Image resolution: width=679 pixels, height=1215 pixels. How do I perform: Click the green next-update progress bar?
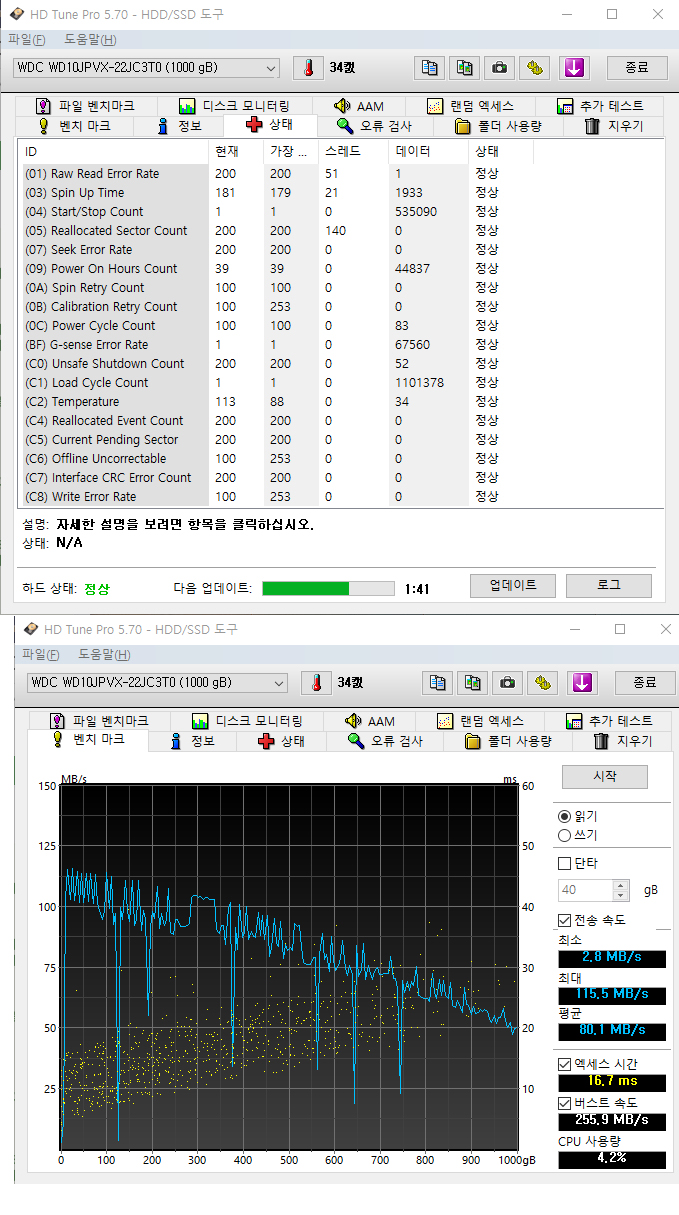[x=328, y=588]
